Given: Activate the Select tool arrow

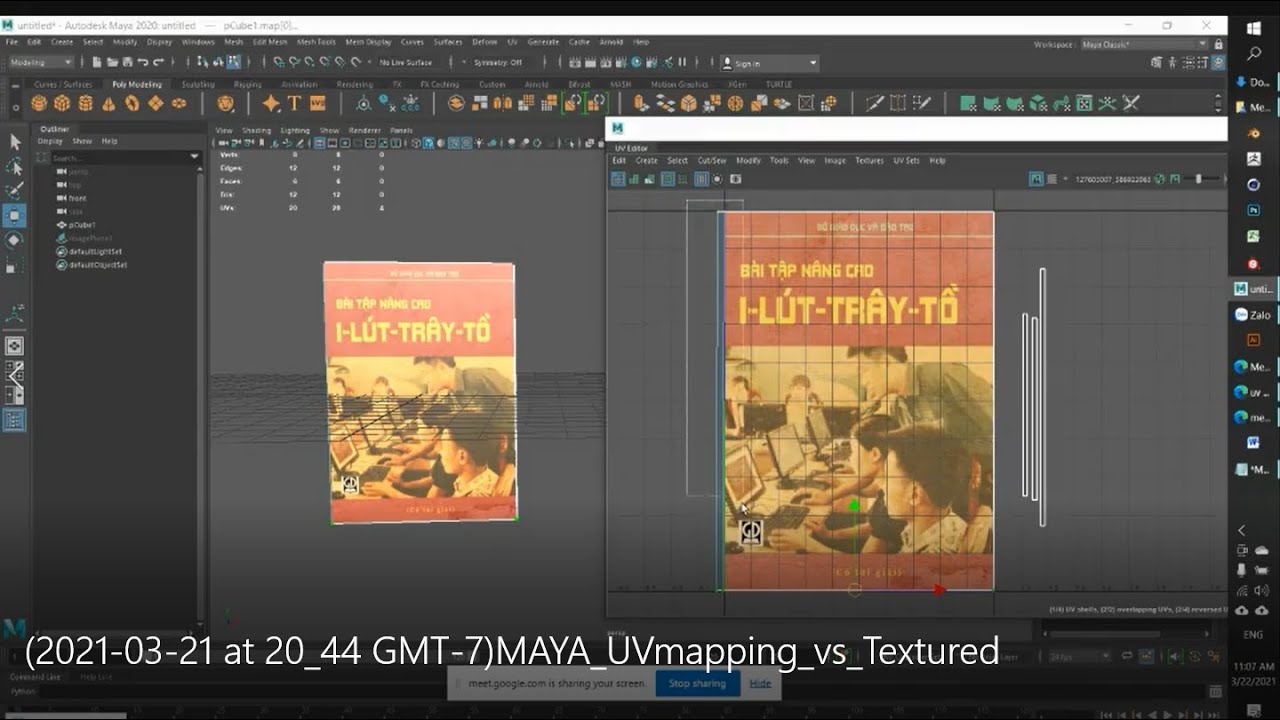Looking at the screenshot, I should pos(15,143).
